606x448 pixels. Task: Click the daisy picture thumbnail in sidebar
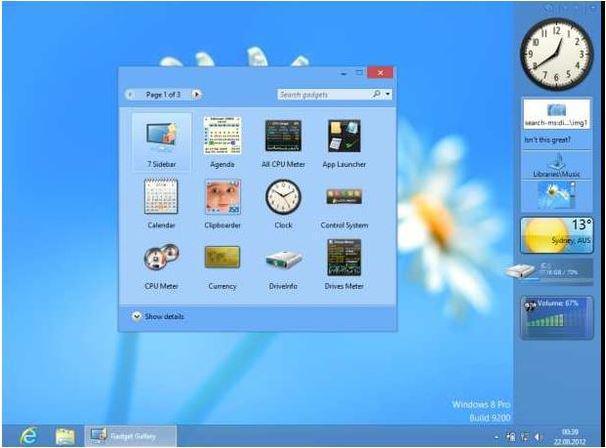click(557, 196)
